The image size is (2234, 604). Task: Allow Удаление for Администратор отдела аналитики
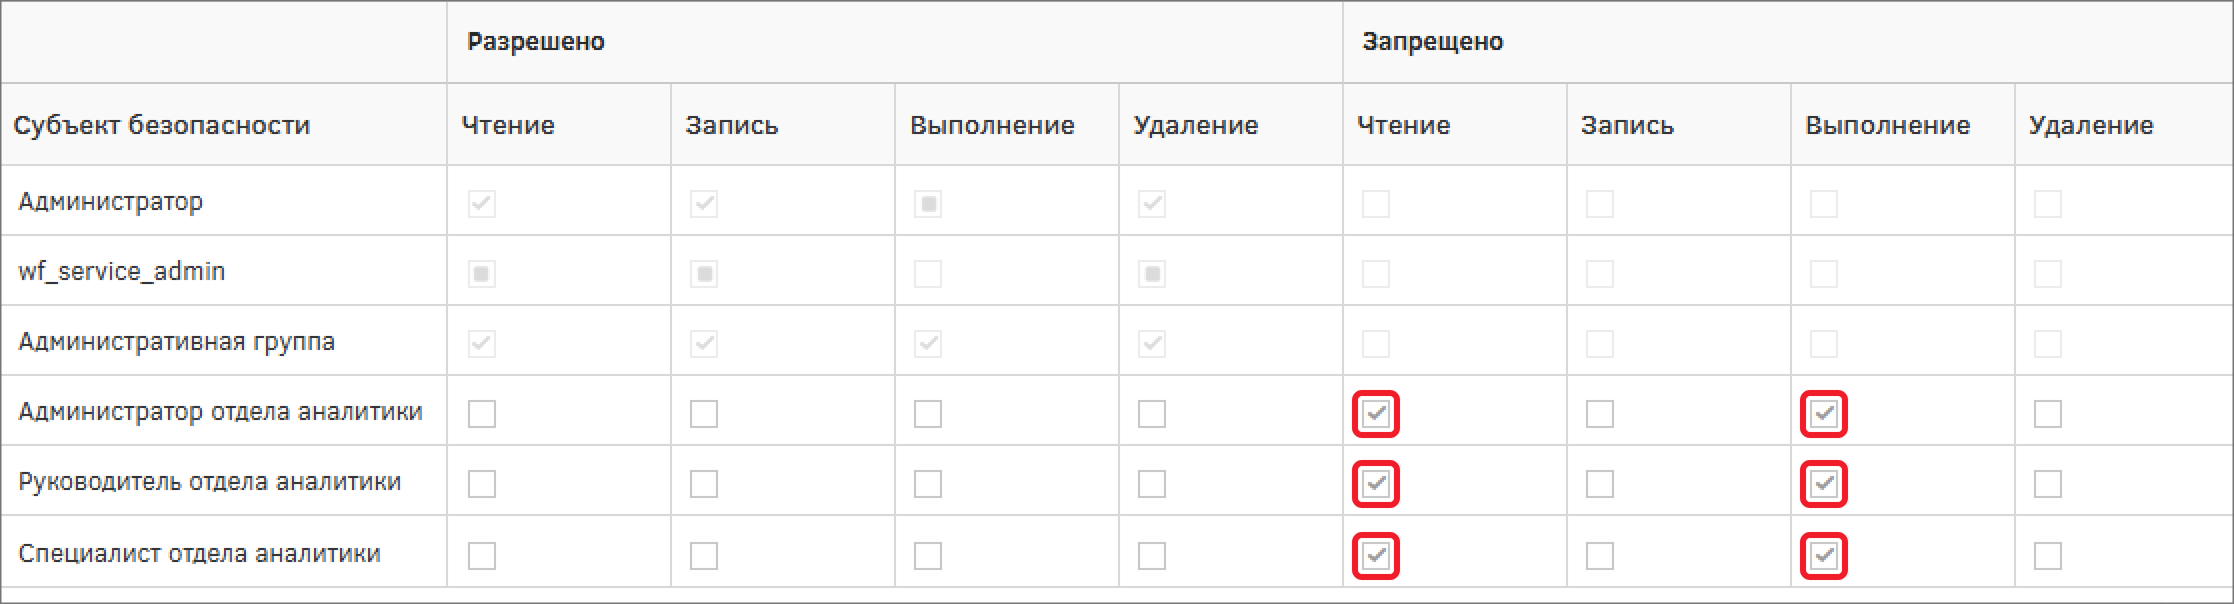click(x=1152, y=414)
